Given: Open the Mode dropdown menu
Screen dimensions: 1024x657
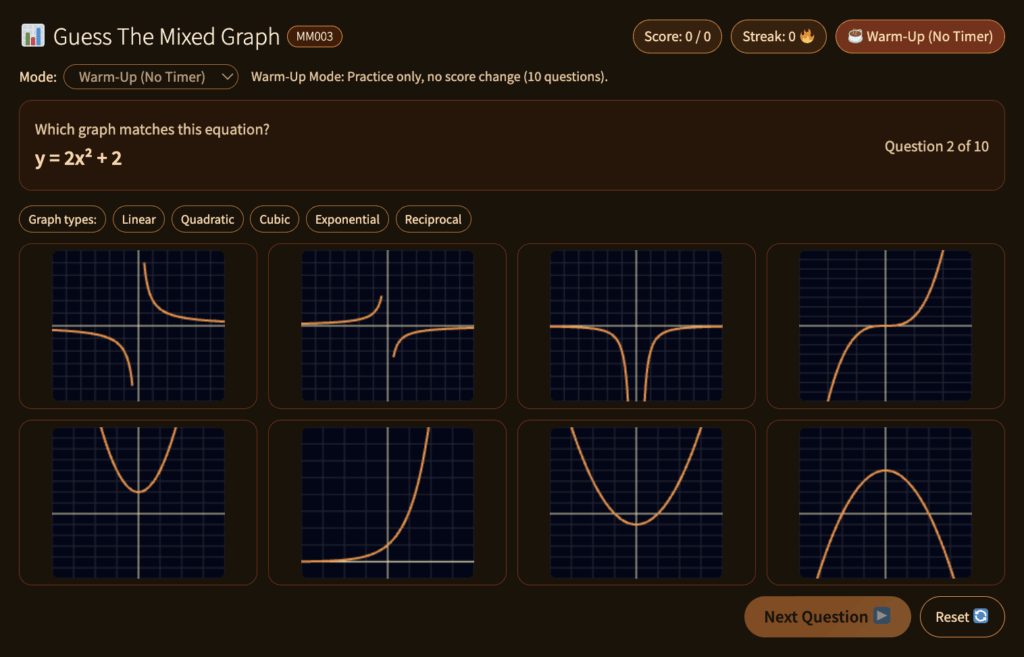Looking at the screenshot, I should click(x=151, y=77).
